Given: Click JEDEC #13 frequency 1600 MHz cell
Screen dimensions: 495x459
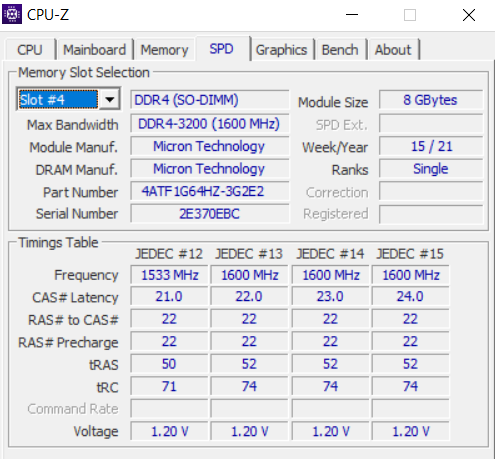Looking at the screenshot, I should [249, 275].
